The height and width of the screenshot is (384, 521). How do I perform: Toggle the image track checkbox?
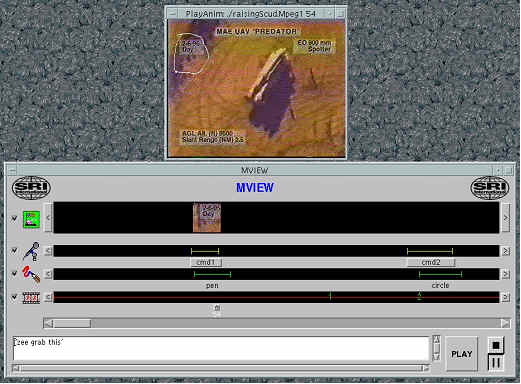14,219
